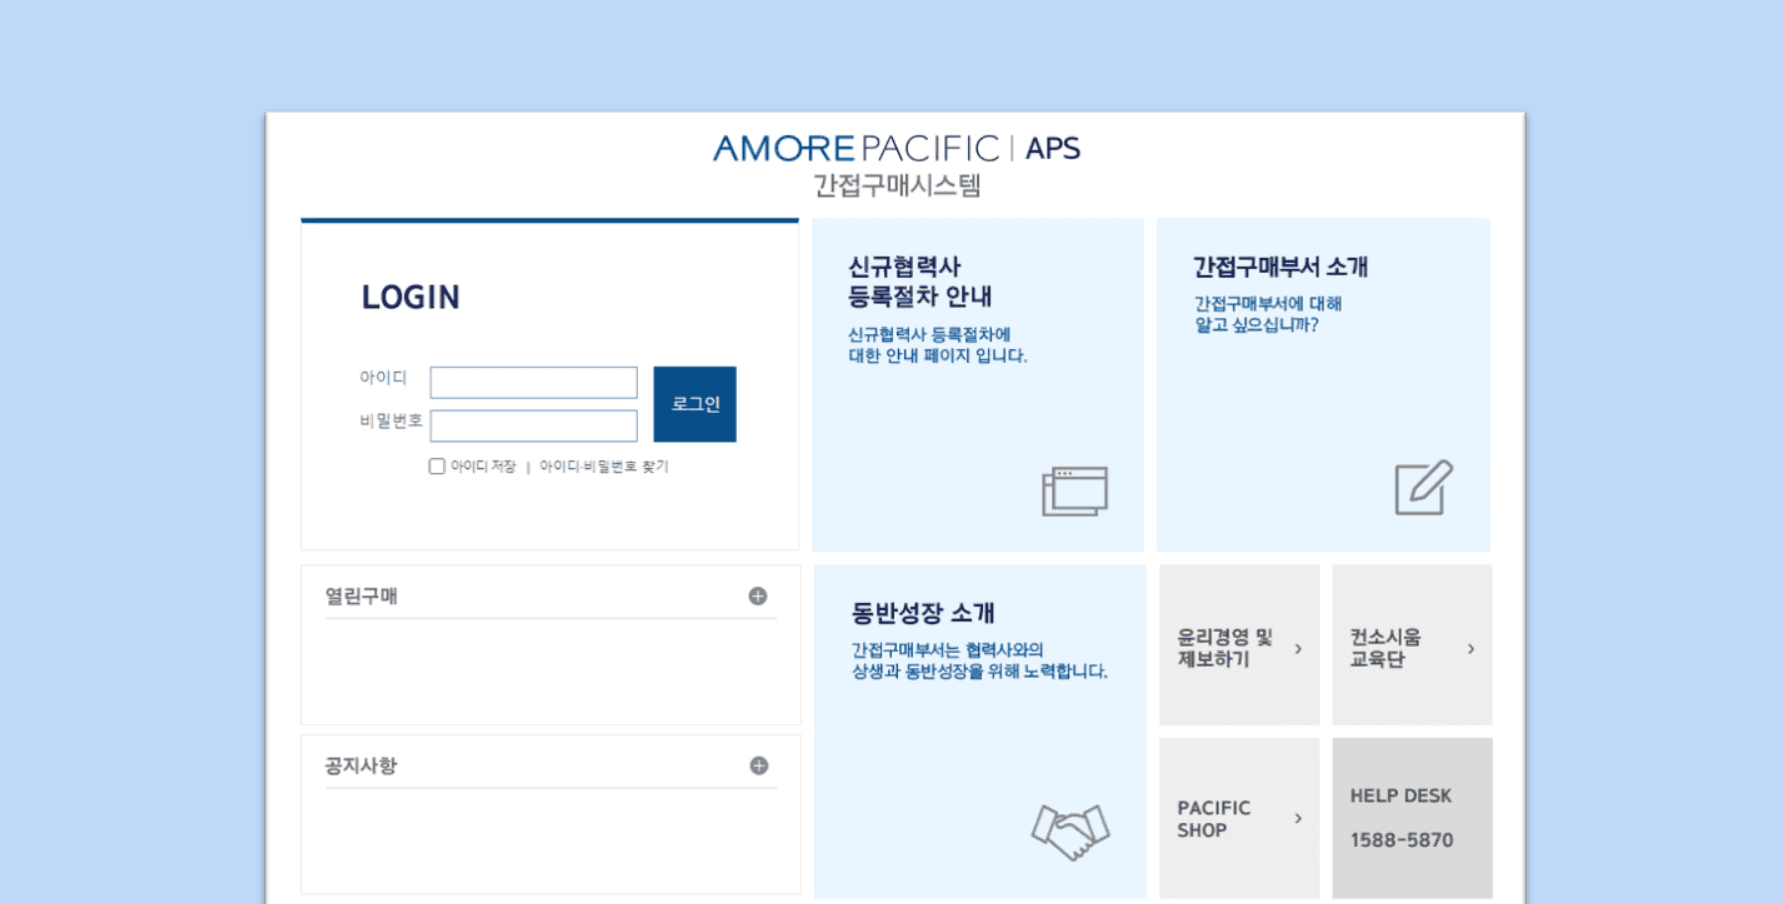Click the handshake icon in 동반성장 소개

tap(1071, 831)
